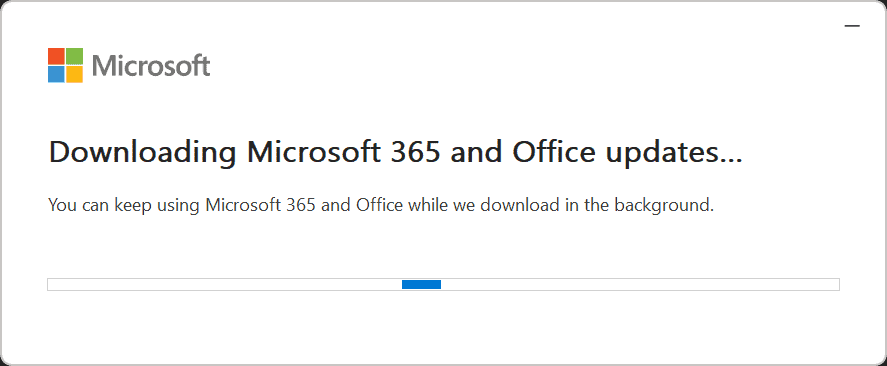Click "You can keep using" in description
887x366 pixels.
point(124,205)
